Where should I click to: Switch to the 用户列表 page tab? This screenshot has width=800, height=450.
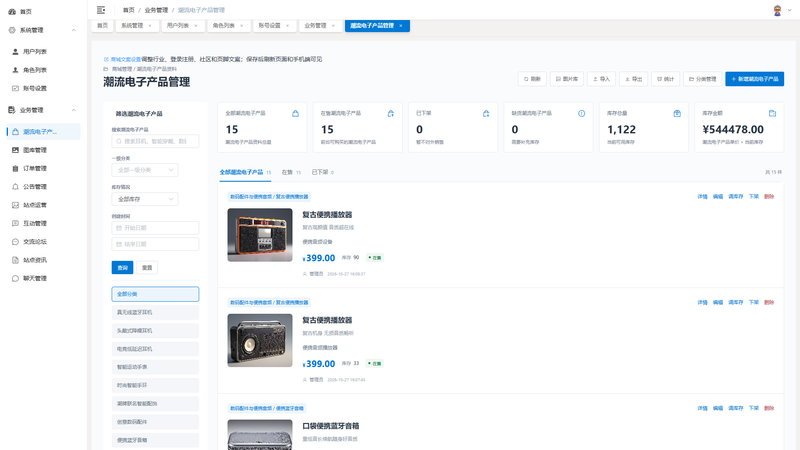(183, 26)
